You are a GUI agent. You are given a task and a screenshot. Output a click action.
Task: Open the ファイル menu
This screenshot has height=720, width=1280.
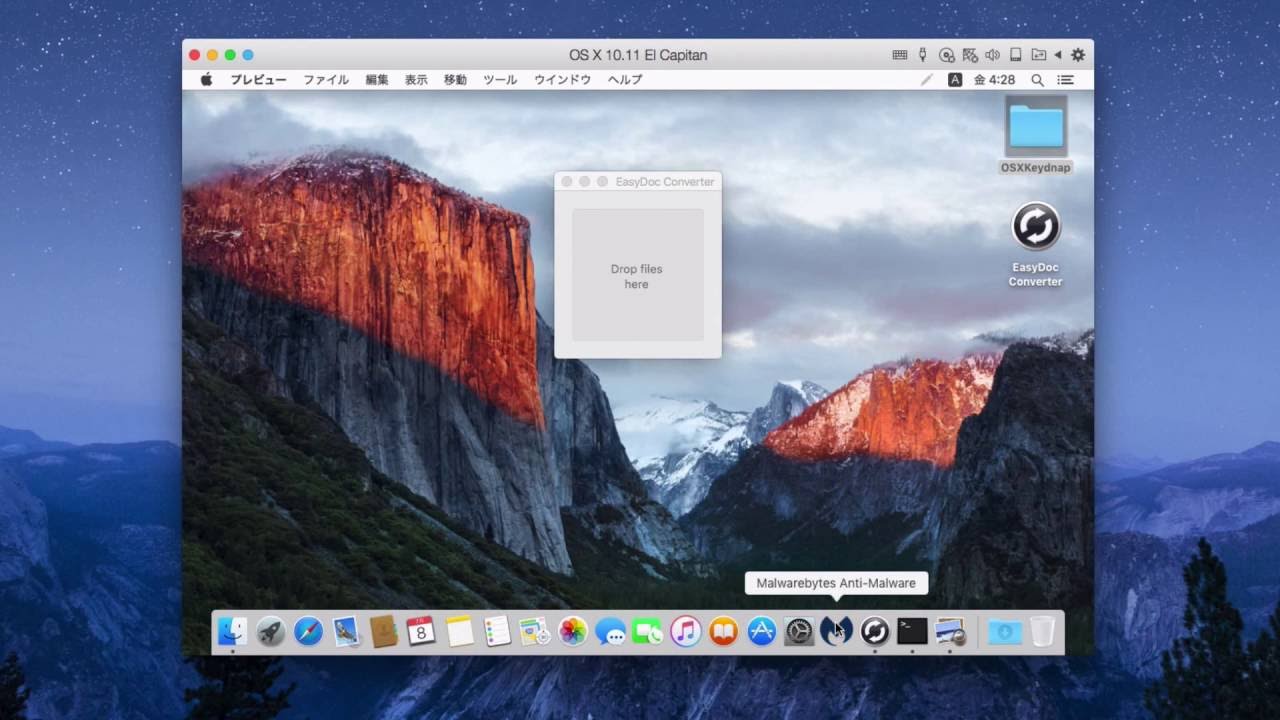(x=326, y=80)
